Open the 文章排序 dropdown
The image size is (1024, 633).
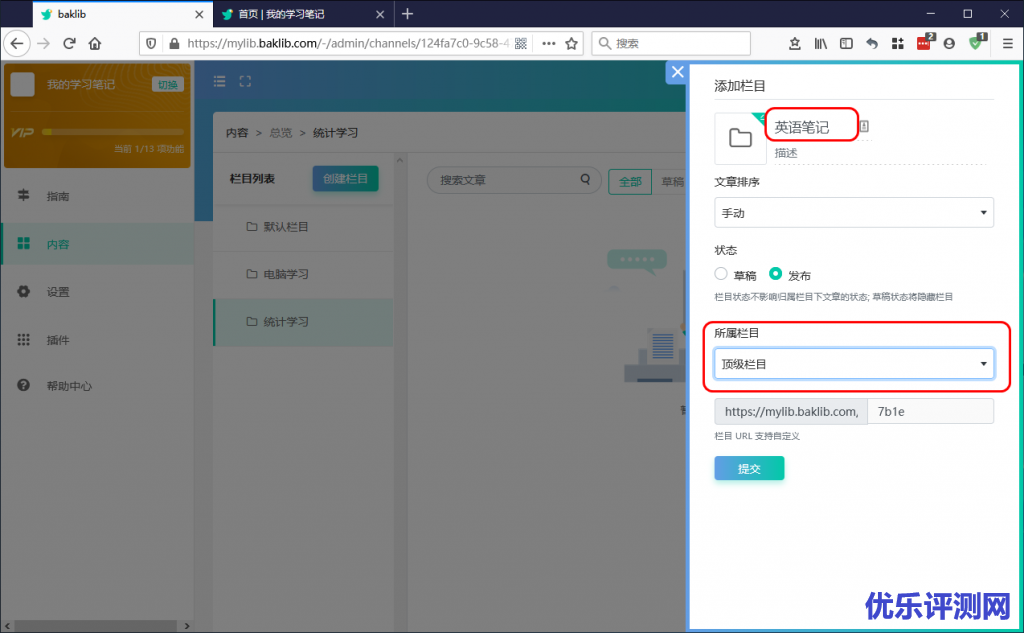pyautogui.click(x=853, y=213)
